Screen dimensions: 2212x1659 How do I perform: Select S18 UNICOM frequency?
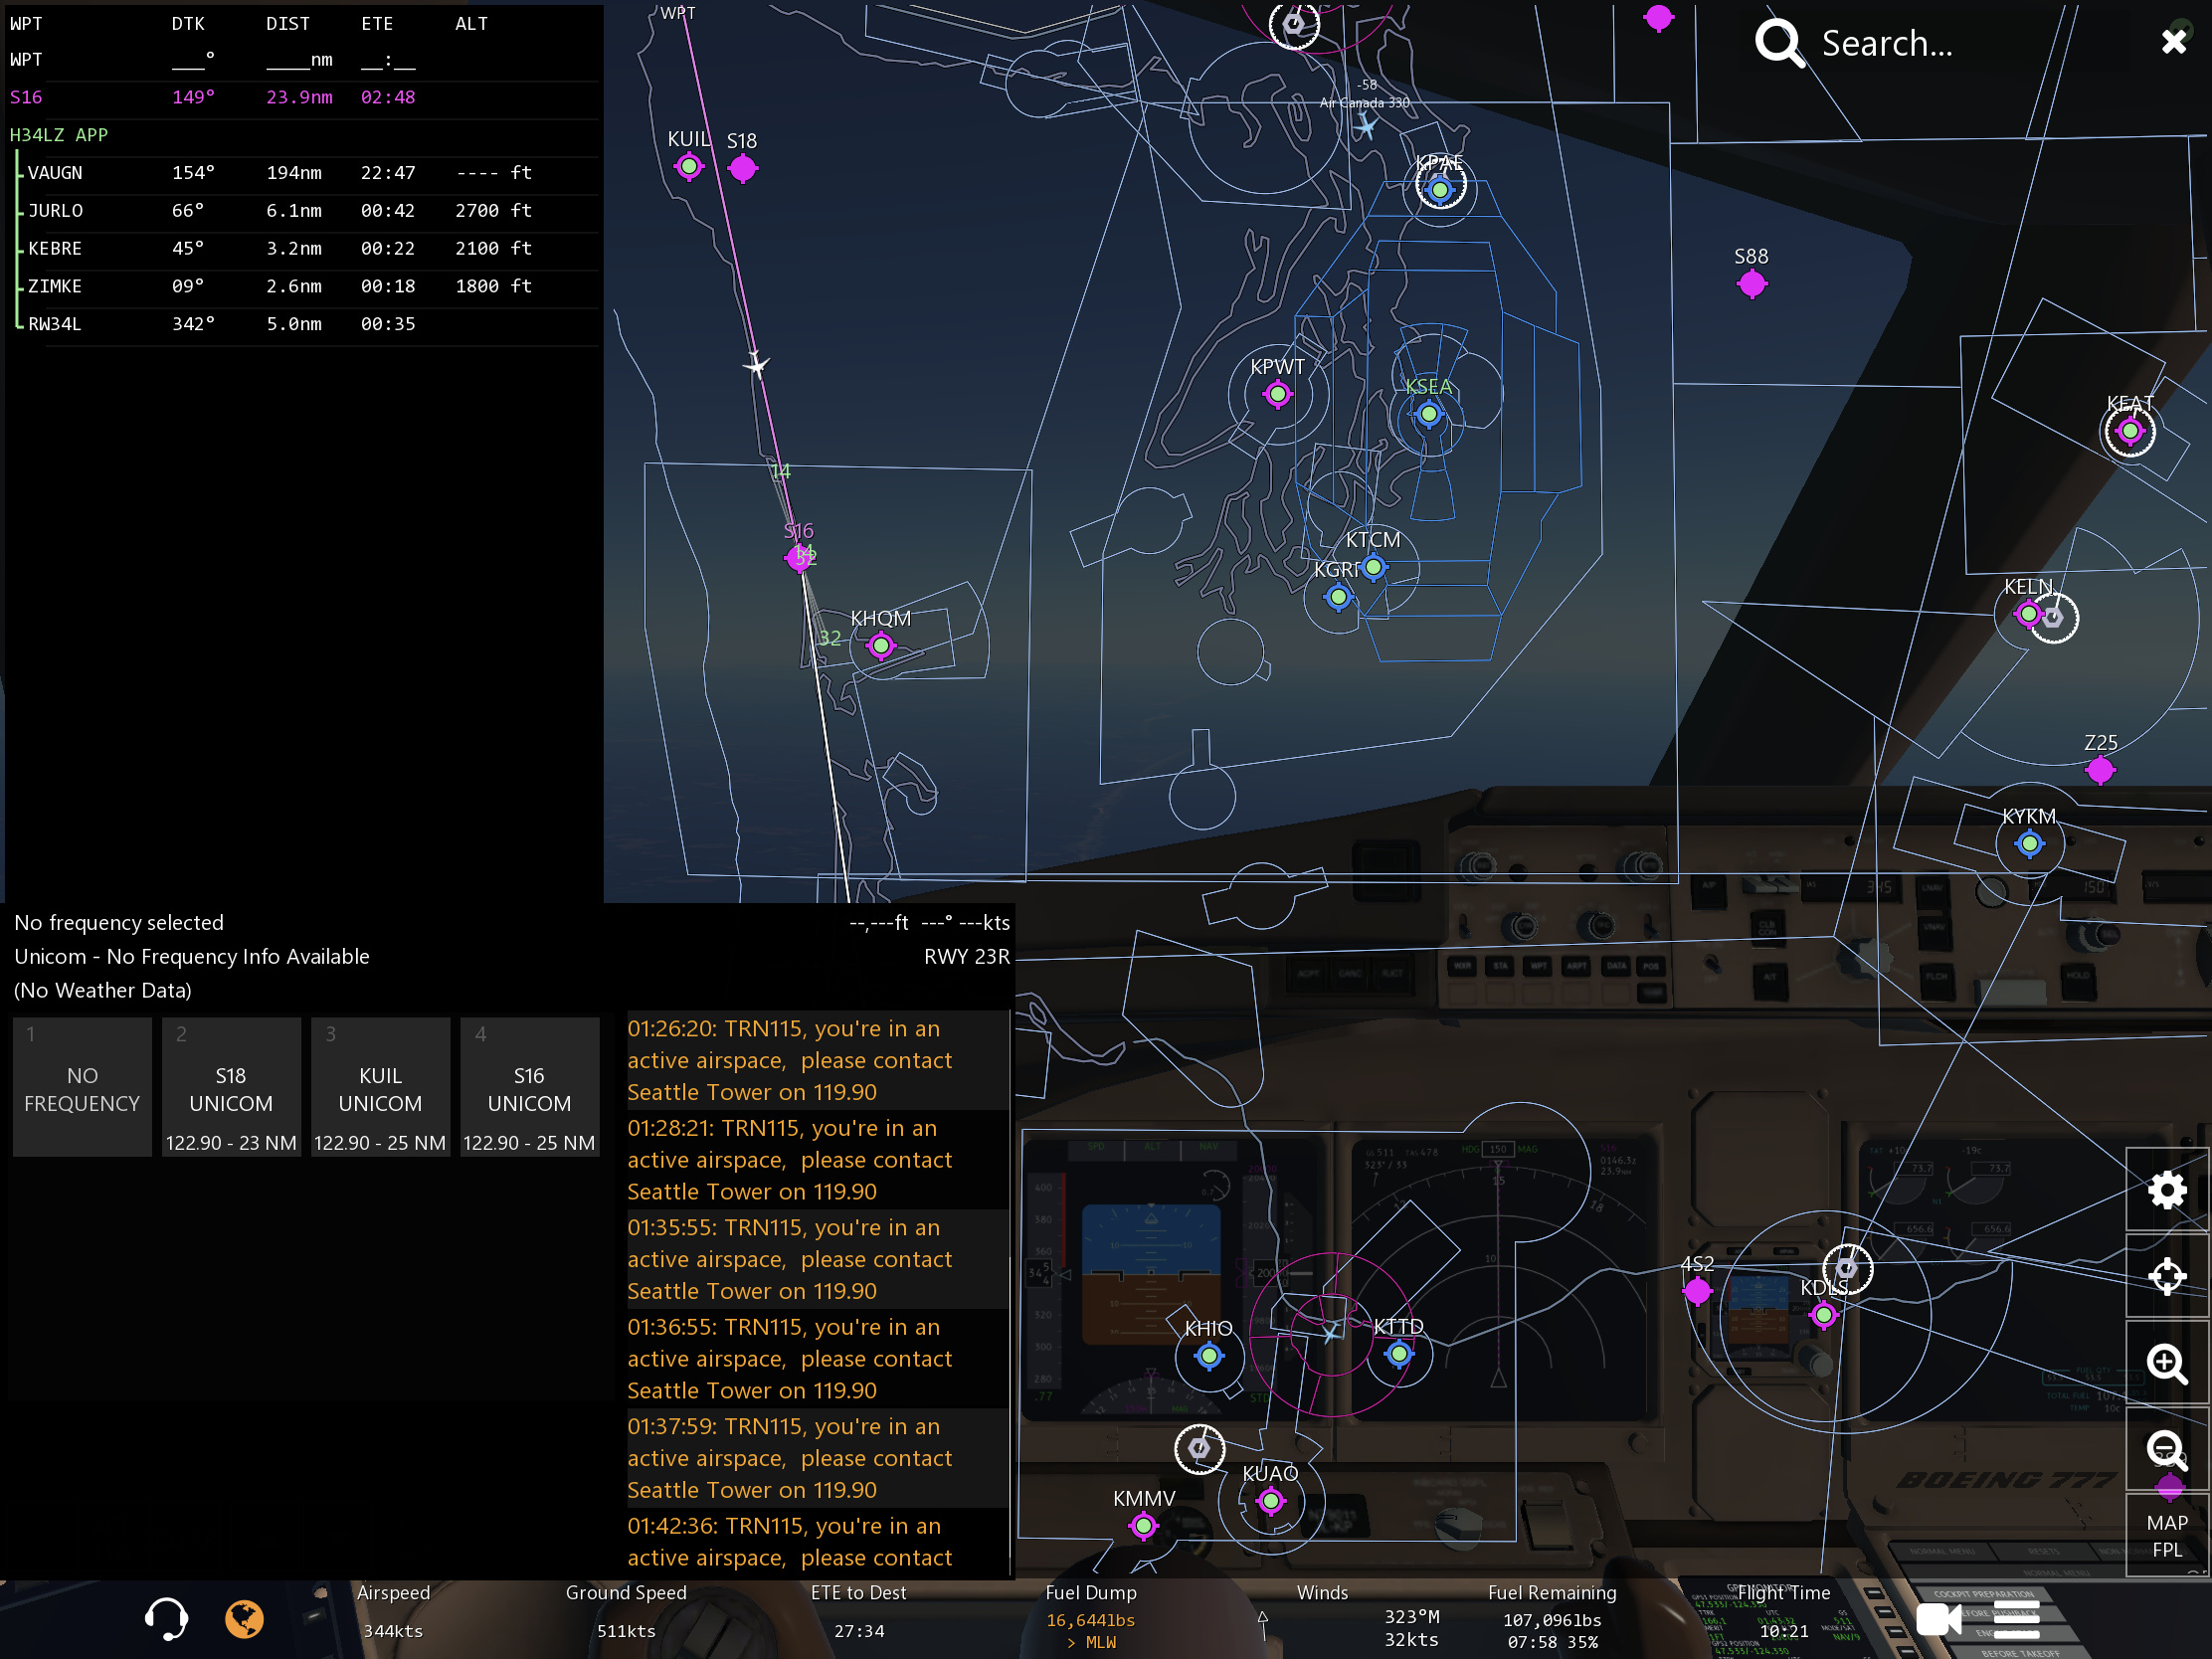pyautogui.click(x=231, y=1088)
